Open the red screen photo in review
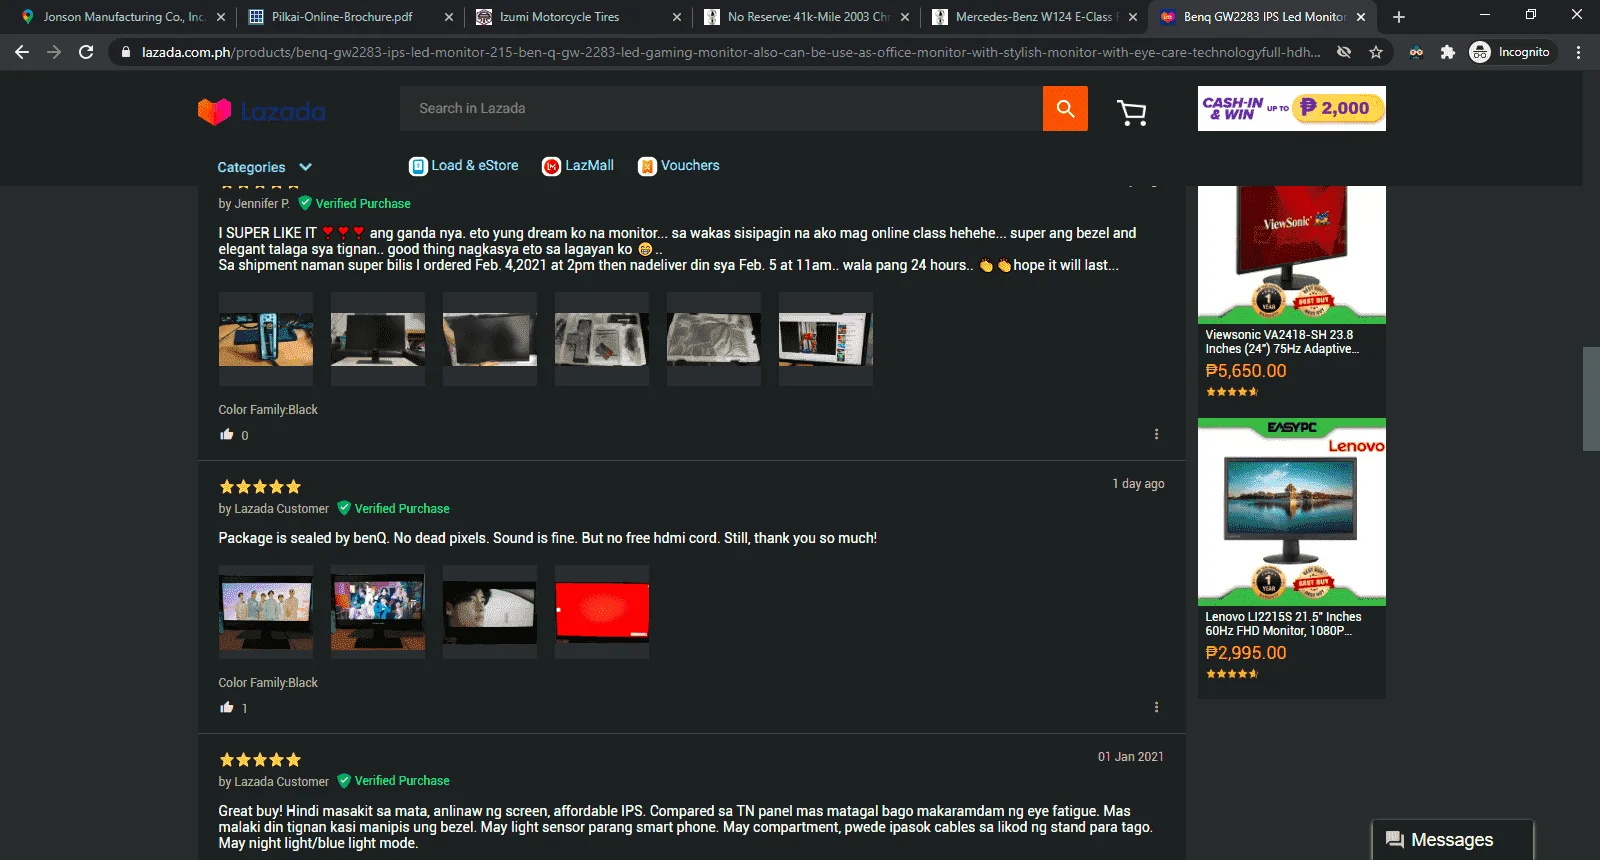Screen dimensions: 1600x860 602,612
